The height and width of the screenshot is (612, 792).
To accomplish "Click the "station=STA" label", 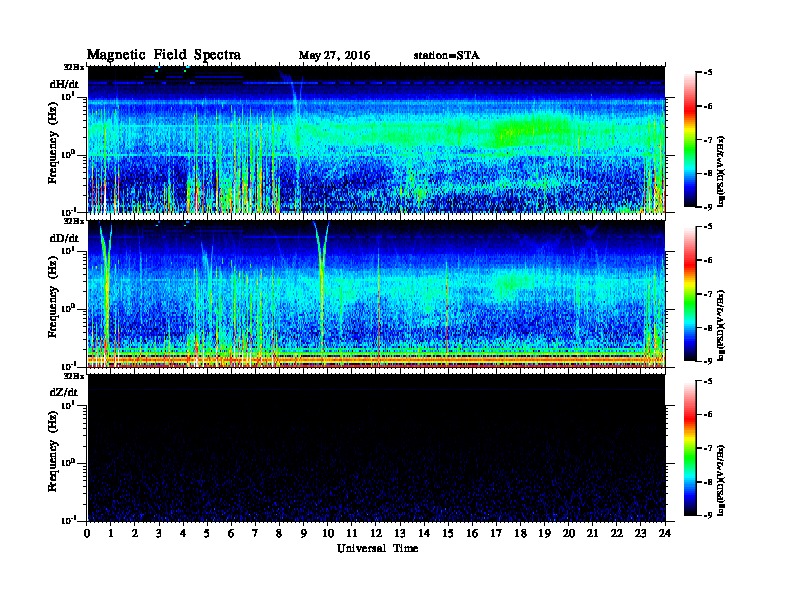I will (x=446, y=56).
